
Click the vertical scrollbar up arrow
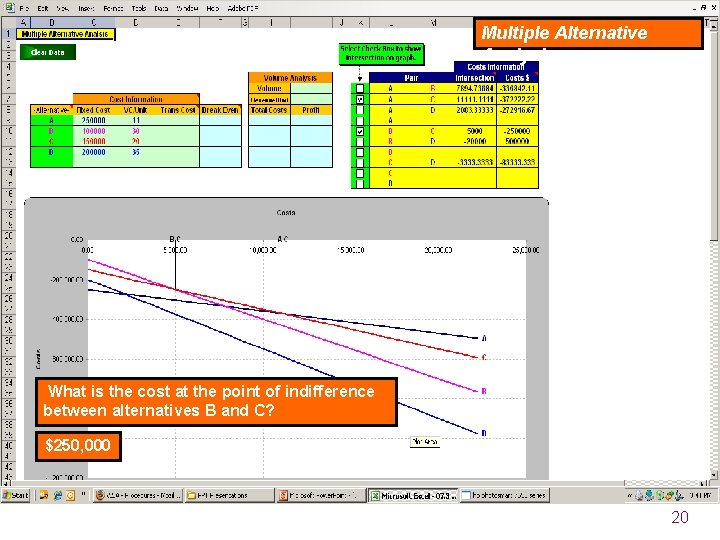tap(714, 26)
